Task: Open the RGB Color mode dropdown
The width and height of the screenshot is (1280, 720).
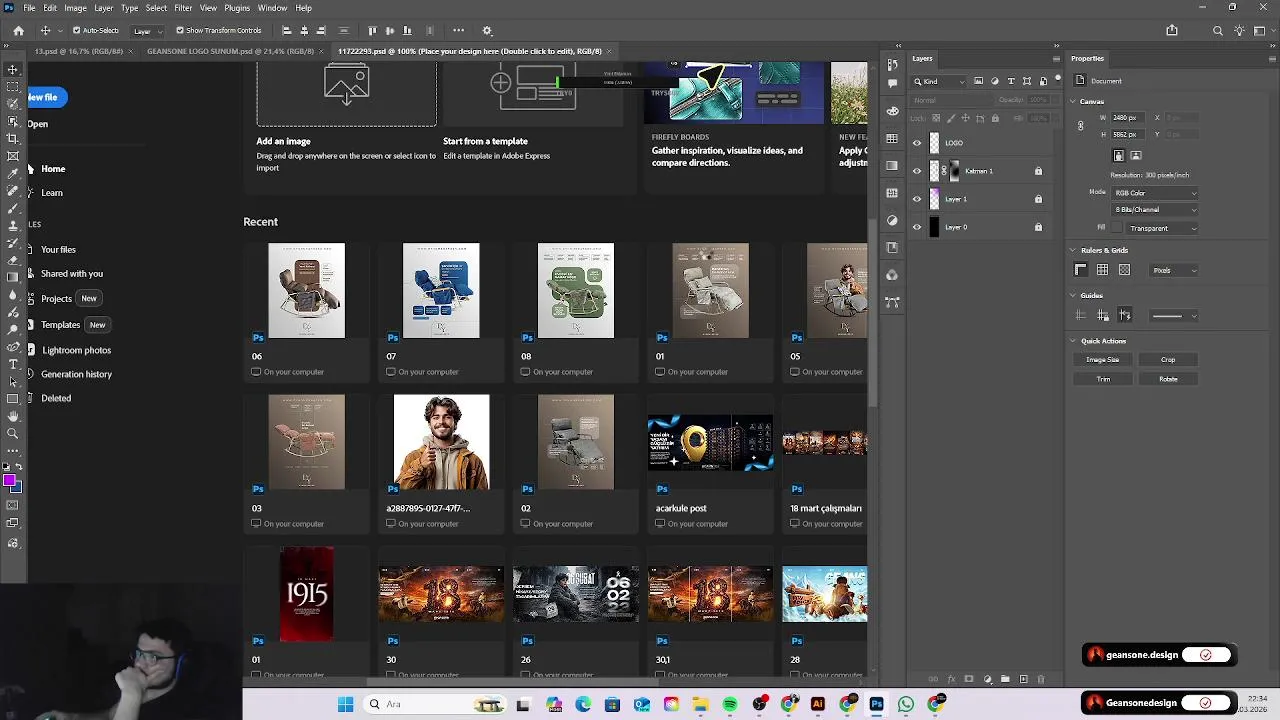Action: (x=1155, y=193)
